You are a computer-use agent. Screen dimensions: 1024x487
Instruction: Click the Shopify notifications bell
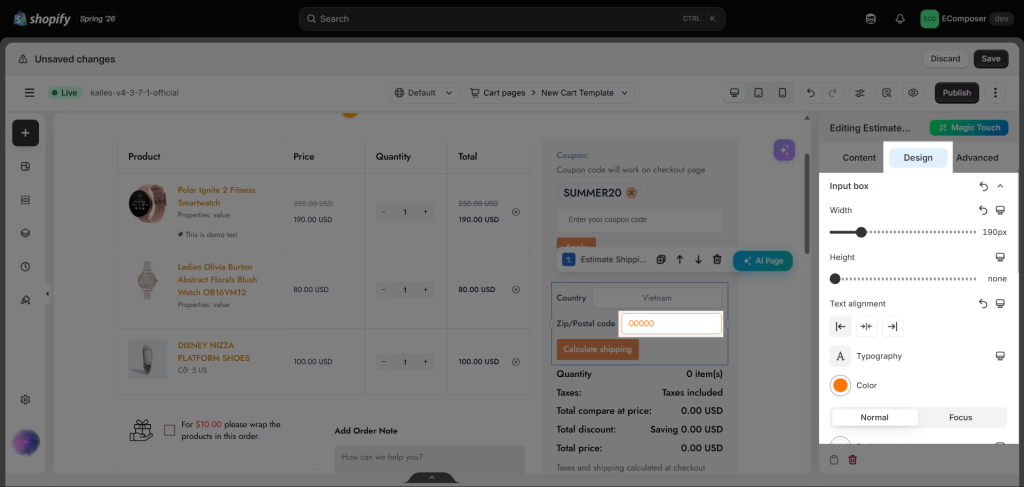(x=900, y=19)
